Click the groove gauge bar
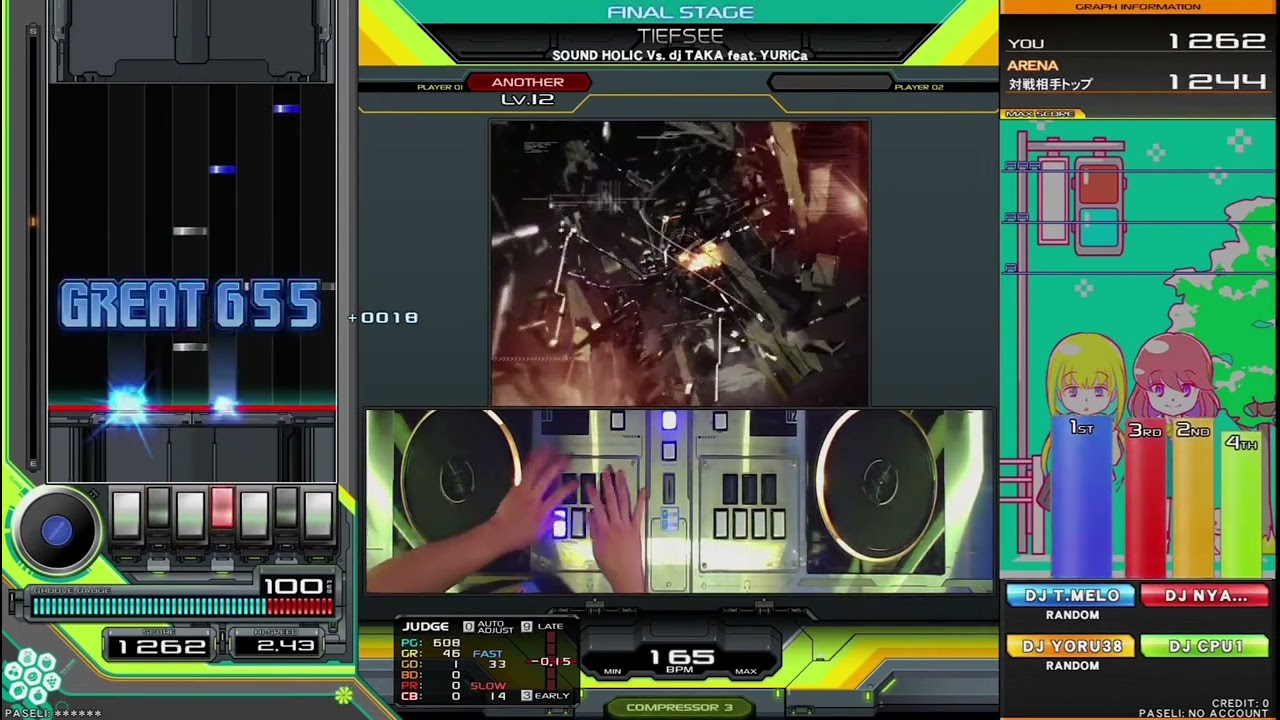 (183, 606)
